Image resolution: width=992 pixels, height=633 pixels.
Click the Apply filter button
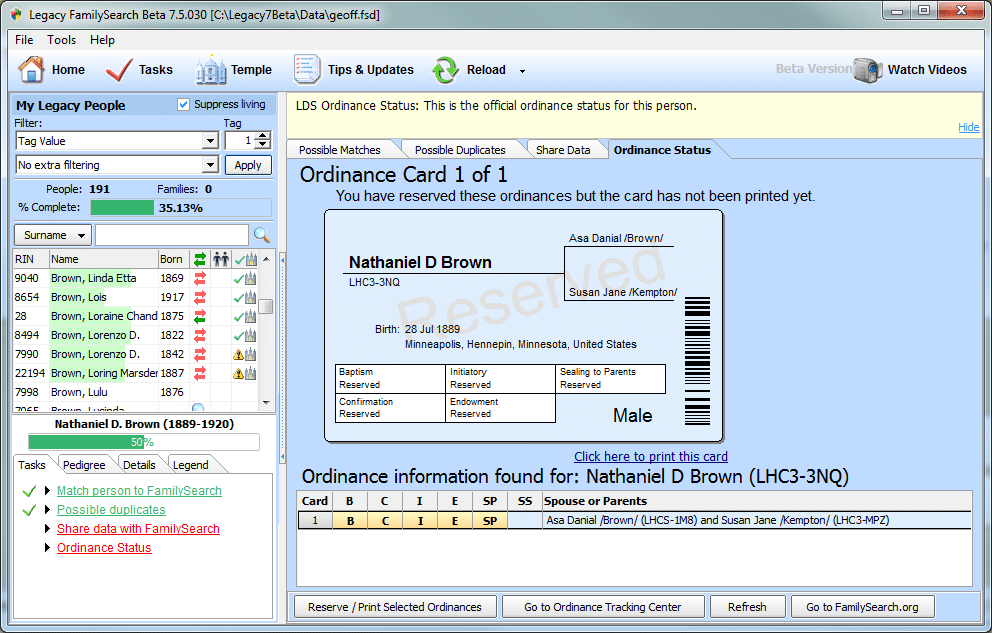point(248,165)
